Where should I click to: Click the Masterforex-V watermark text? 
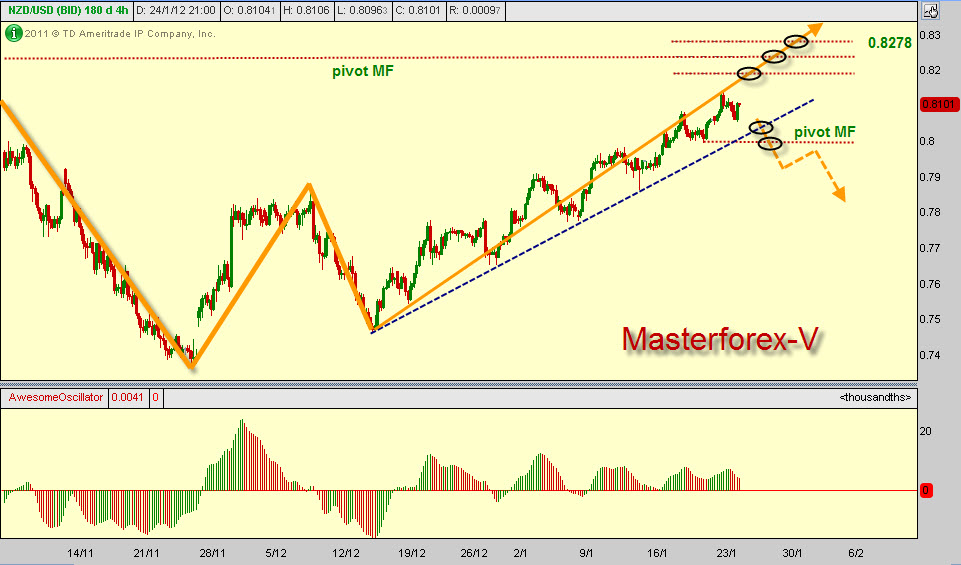point(720,339)
